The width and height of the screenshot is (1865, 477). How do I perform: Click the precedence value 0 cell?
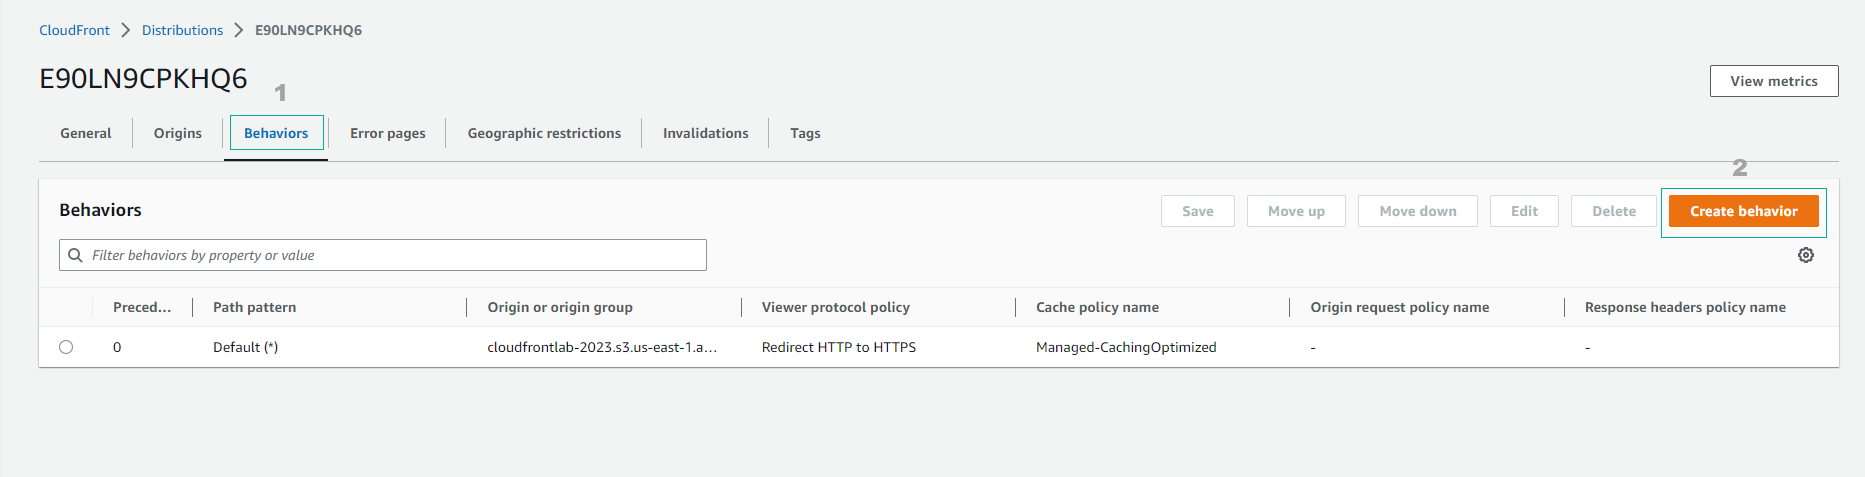117,347
